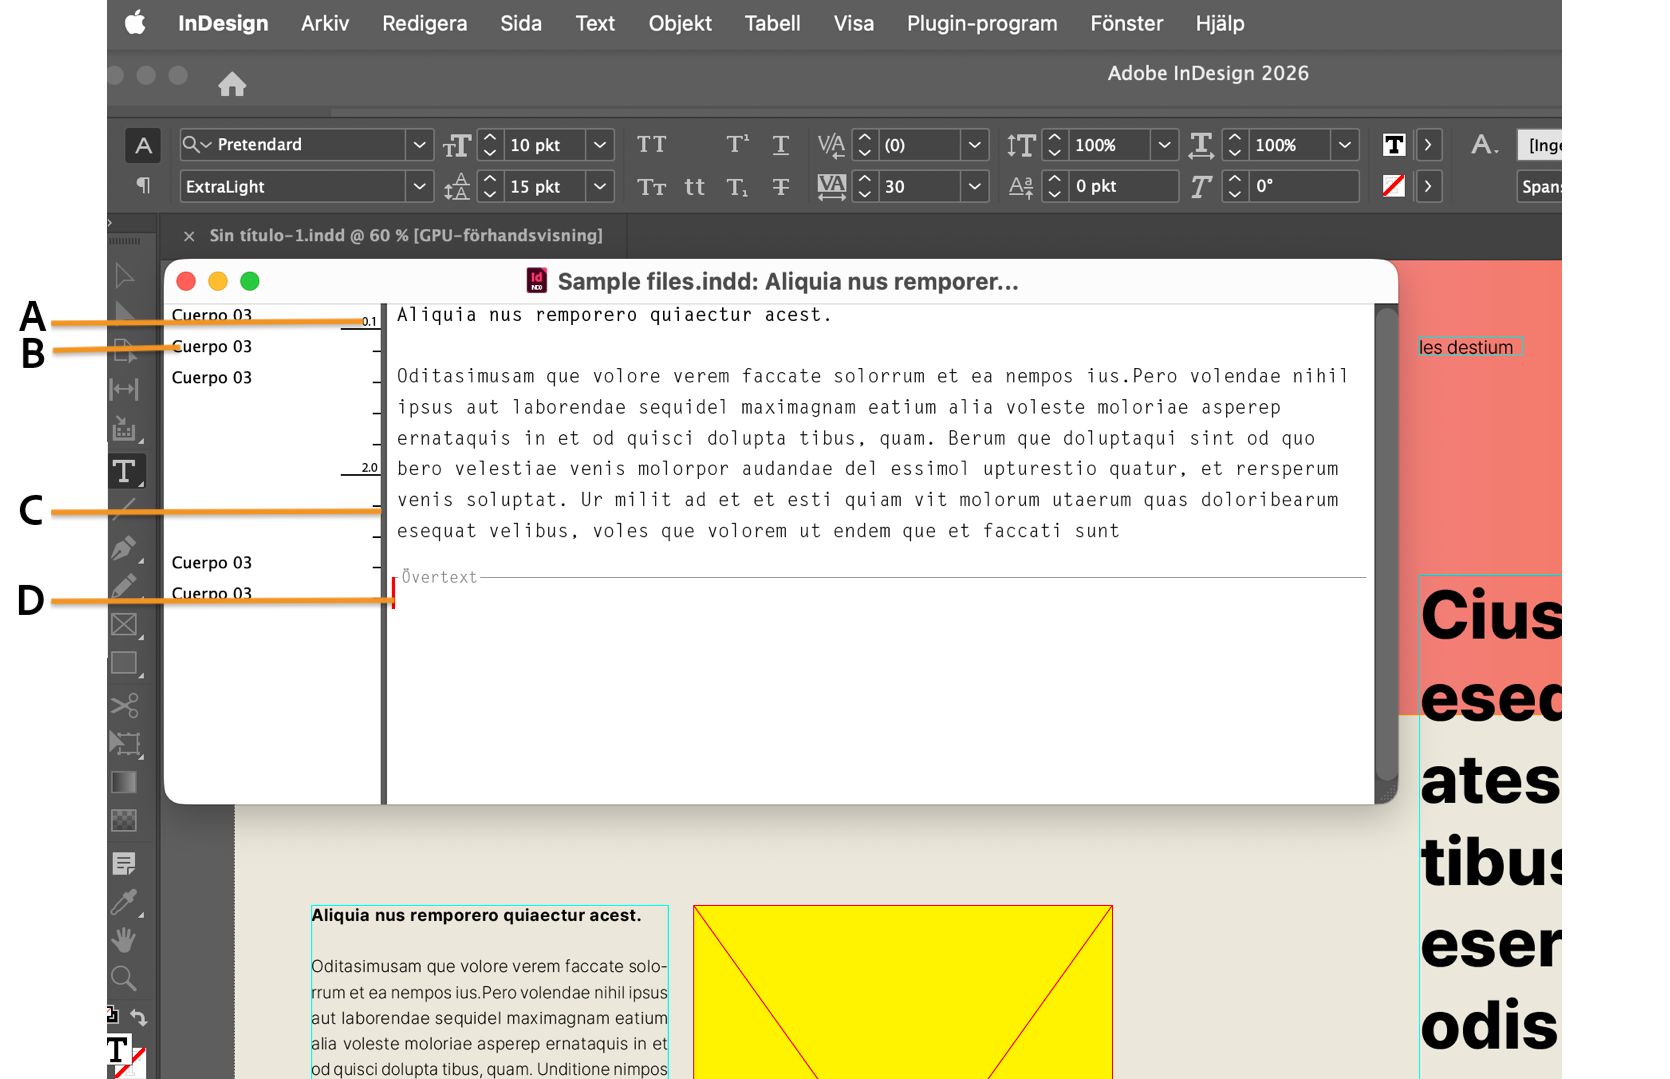Click the text fill color swatch
The image size is (1670, 1079).
click(1394, 145)
